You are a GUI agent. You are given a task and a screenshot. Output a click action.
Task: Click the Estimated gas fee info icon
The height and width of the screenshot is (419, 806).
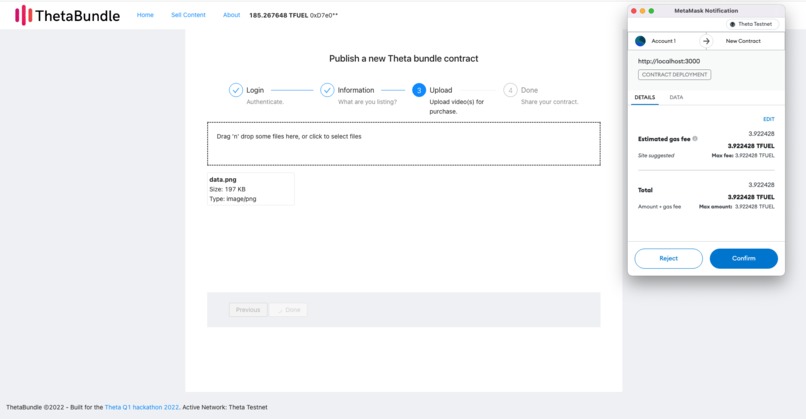pyautogui.click(x=695, y=138)
